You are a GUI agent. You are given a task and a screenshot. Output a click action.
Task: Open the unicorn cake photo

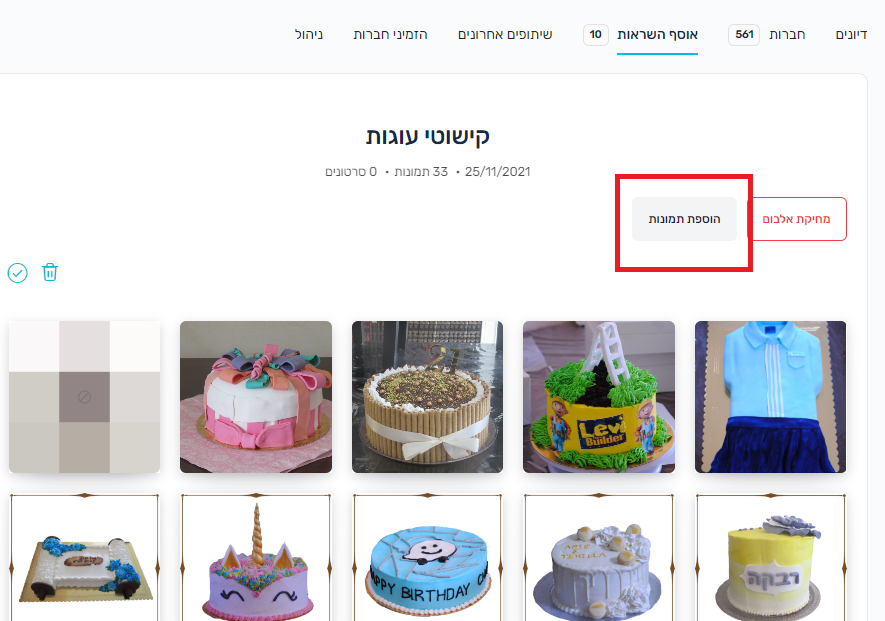click(x=256, y=558)
